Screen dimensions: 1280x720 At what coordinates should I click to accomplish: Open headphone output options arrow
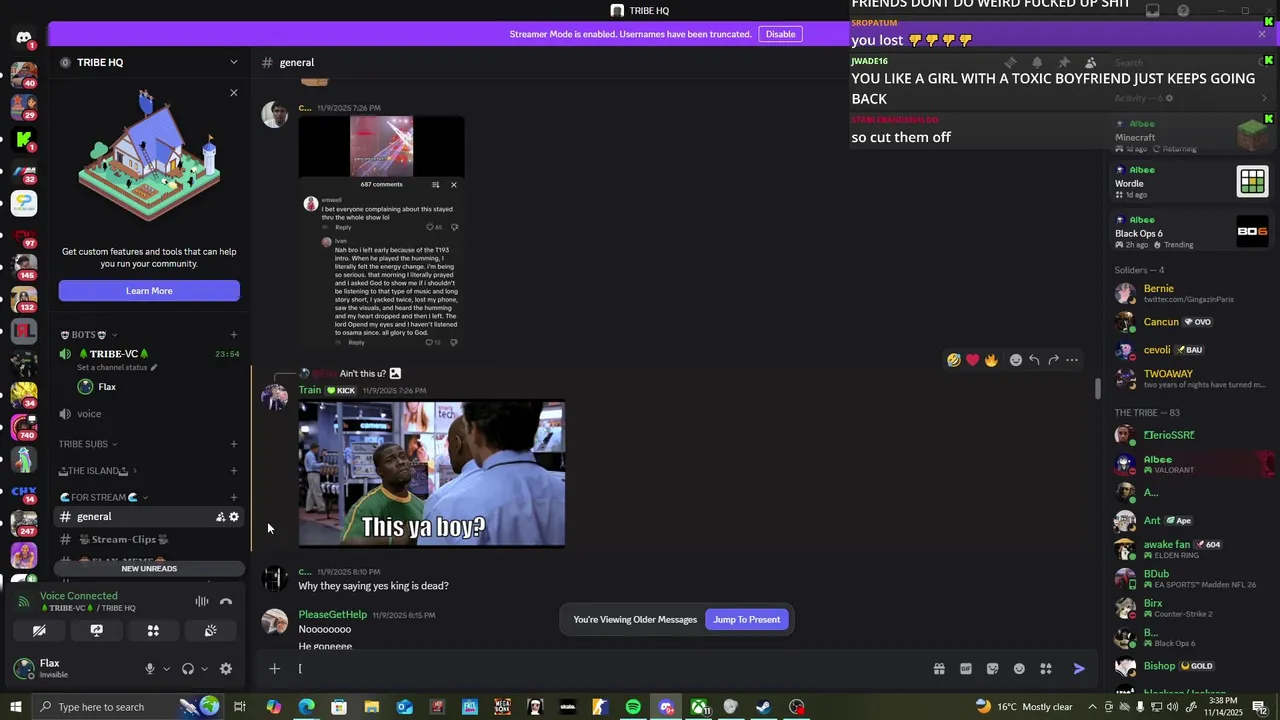pyautogui.click(x=204, y=669)
